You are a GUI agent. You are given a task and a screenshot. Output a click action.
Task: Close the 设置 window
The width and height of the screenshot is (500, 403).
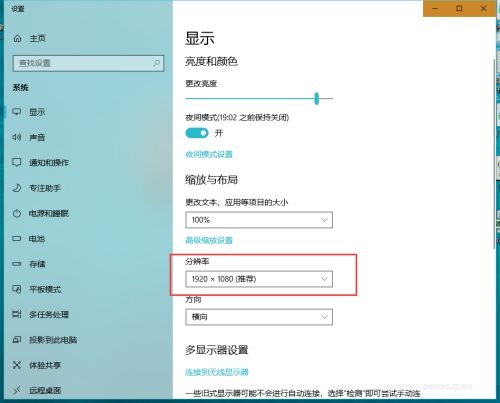tap(484, 9)
